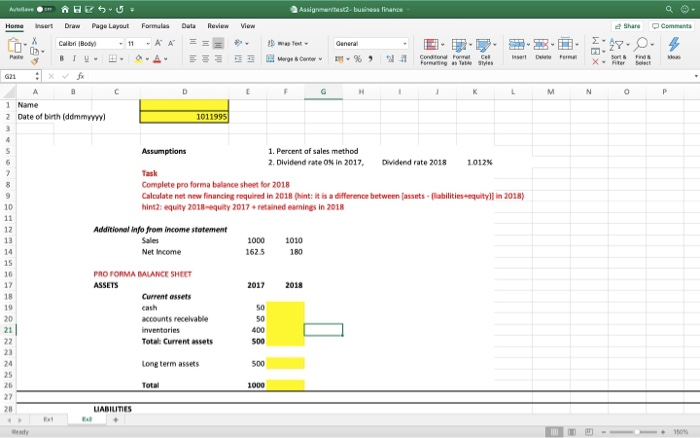The image size is (700, 438).
Task: Select the yellow Long term assets 2018 cell
Action: (286, 363)
